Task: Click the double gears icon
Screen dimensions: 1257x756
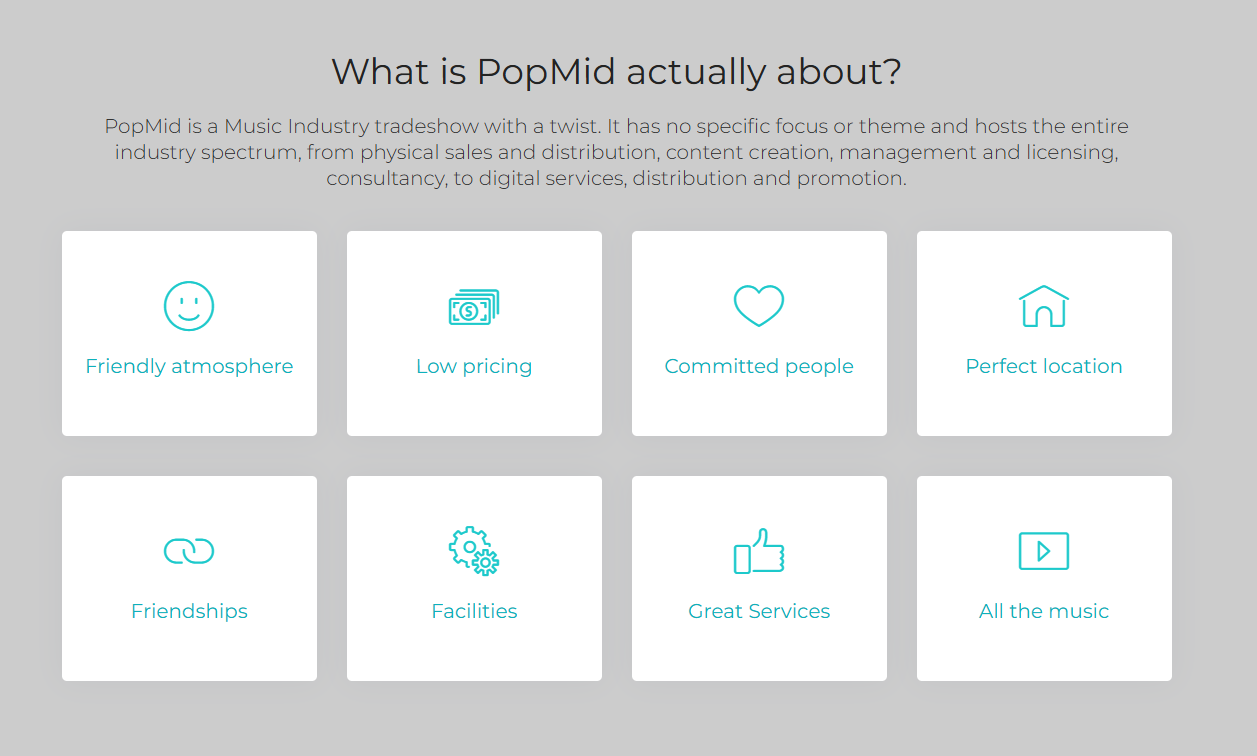Action: click(x=474, y=551)
